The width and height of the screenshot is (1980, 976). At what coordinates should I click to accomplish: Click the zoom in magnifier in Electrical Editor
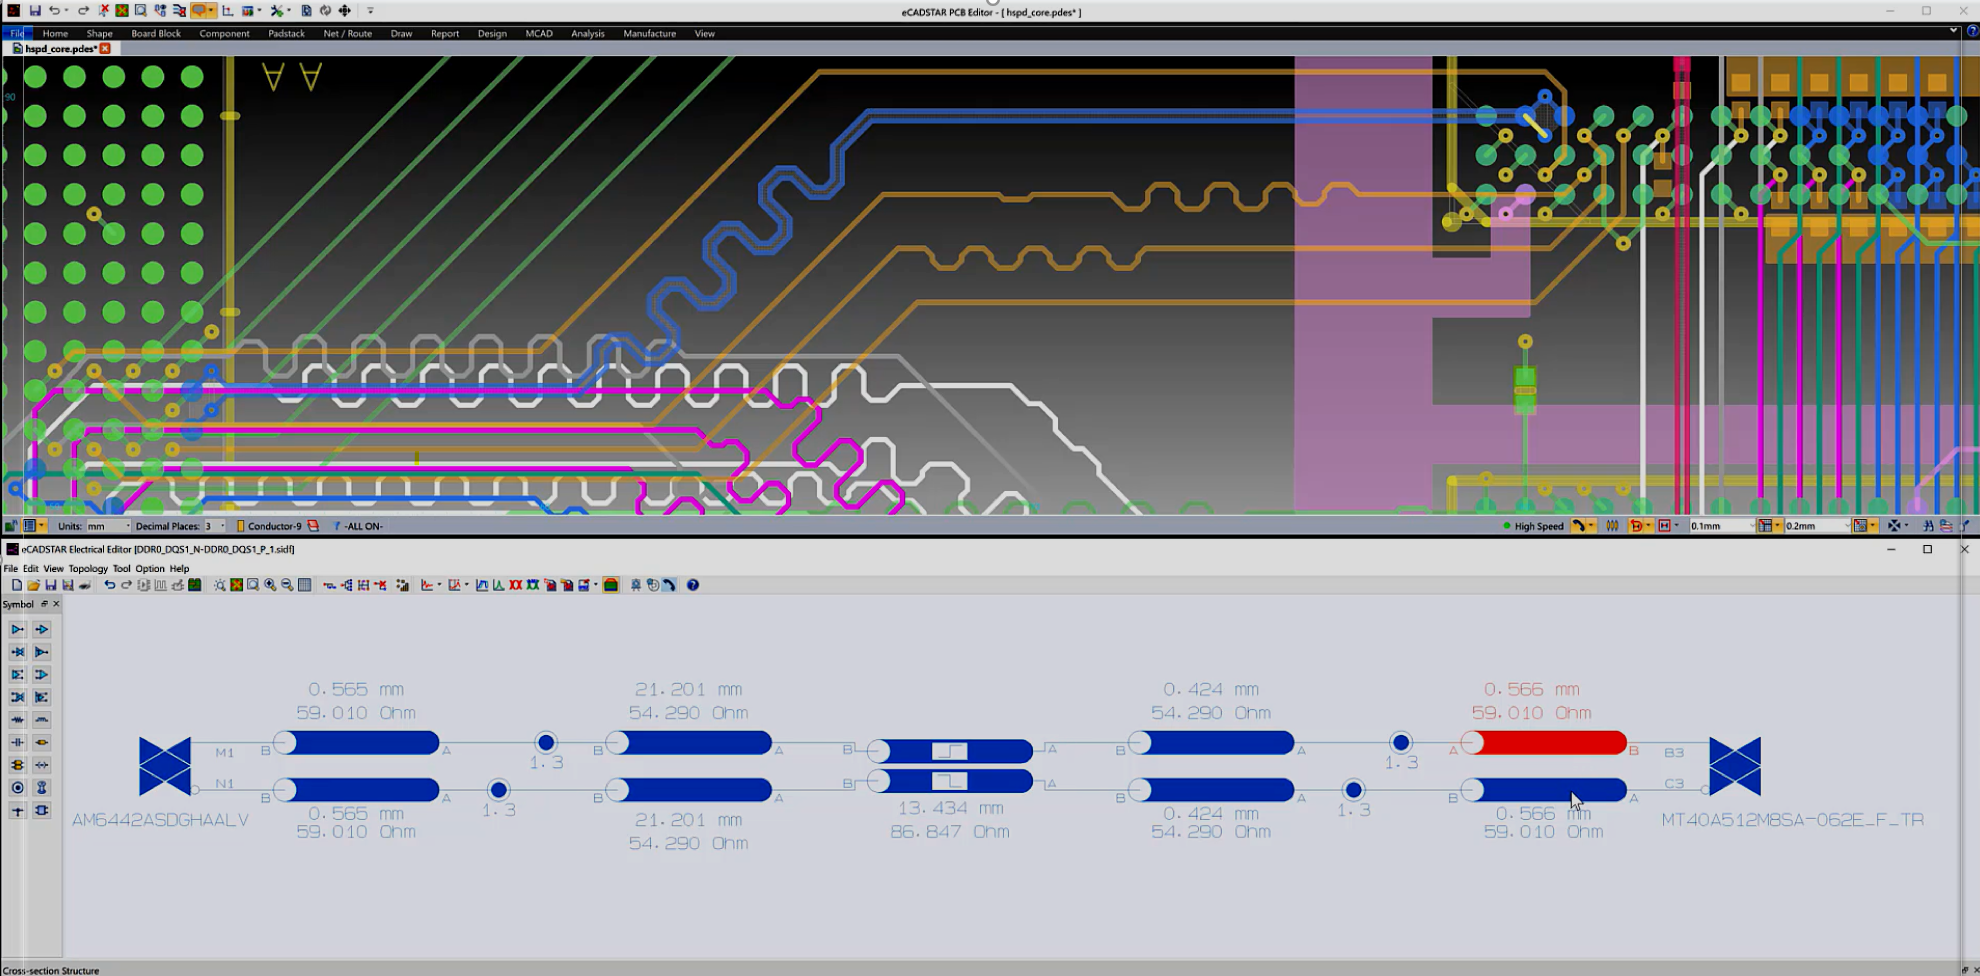pos(270,585)
